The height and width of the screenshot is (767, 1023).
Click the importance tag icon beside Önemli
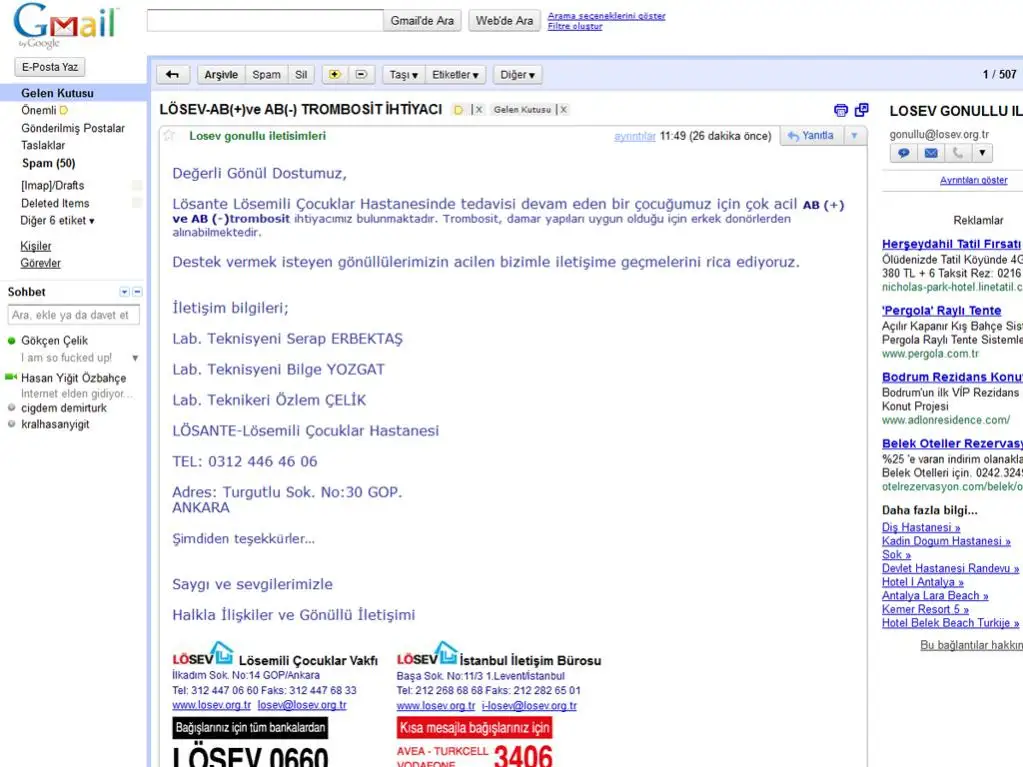pos(64,110)
